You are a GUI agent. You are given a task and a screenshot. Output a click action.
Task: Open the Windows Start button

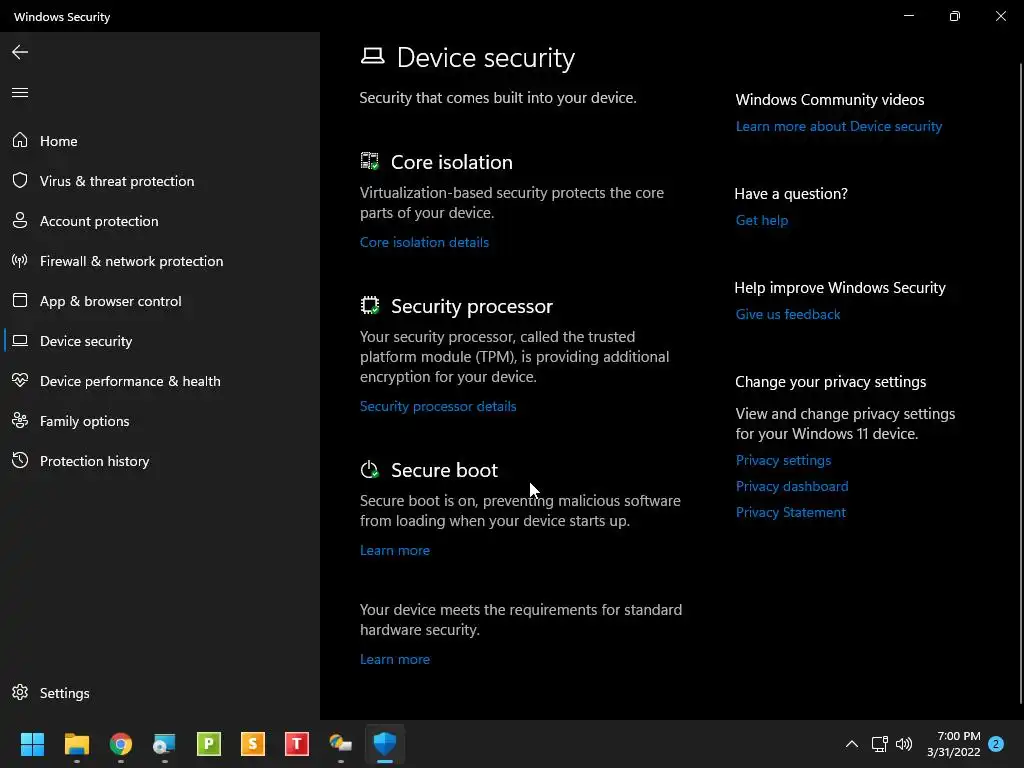[32, 743]
